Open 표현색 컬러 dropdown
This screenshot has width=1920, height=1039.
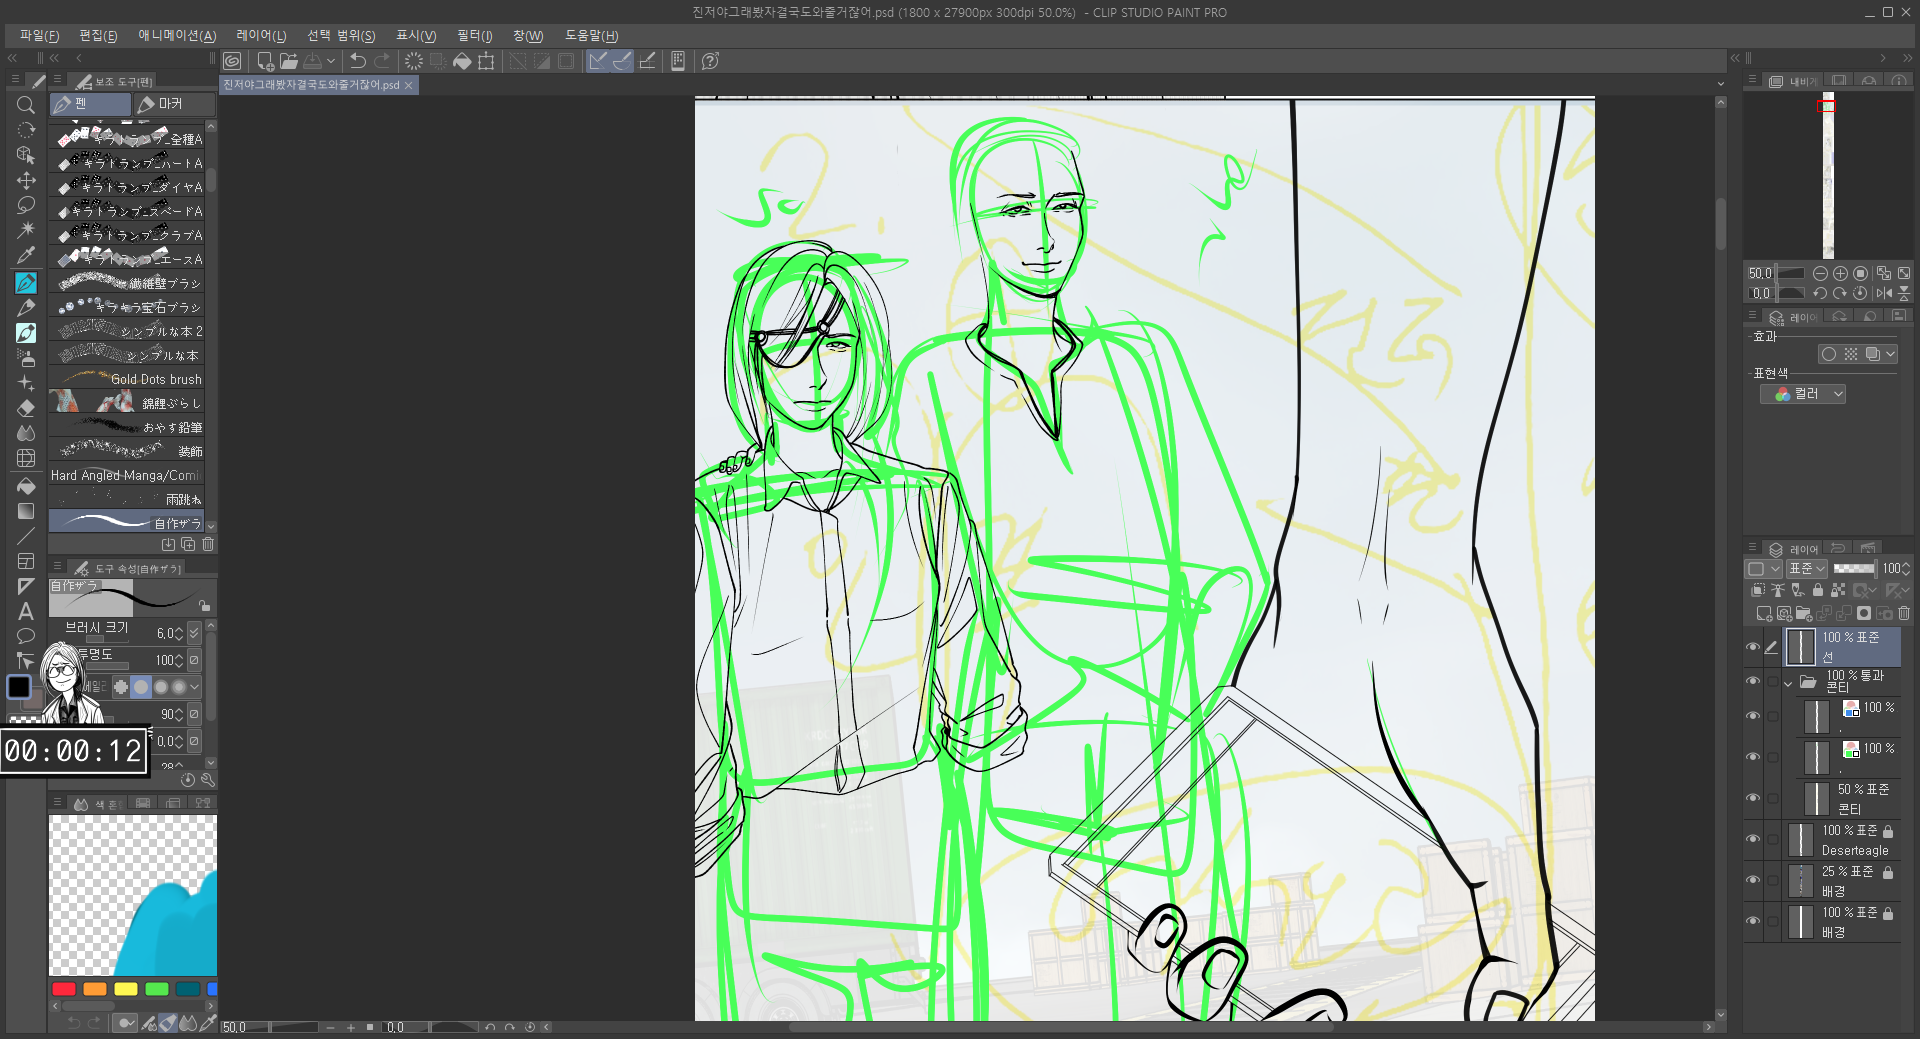point(1803,394)
